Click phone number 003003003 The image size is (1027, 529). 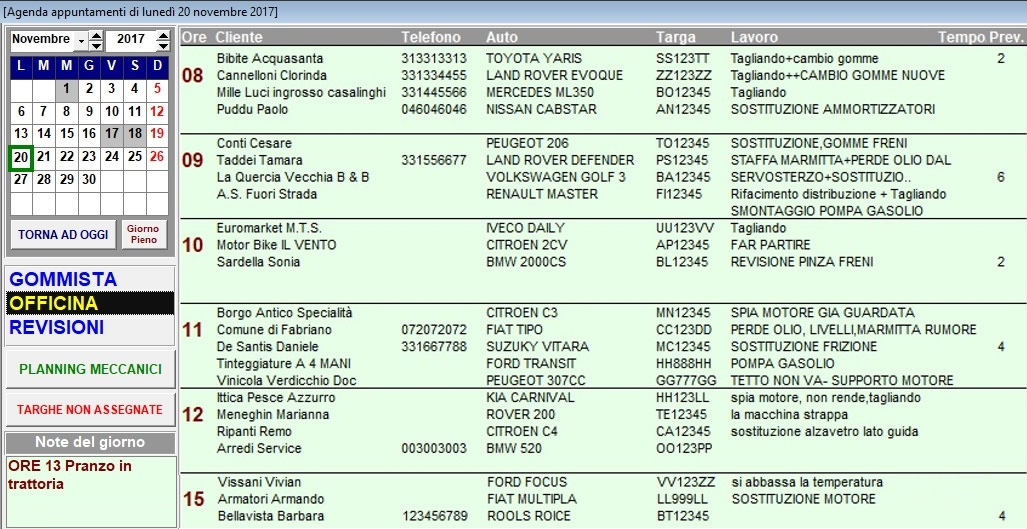click(x=434, y=448)
